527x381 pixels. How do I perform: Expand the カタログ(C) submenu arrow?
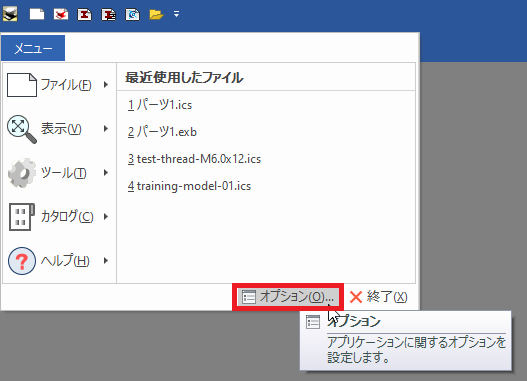pyautogui.click(x=106, y=216)
